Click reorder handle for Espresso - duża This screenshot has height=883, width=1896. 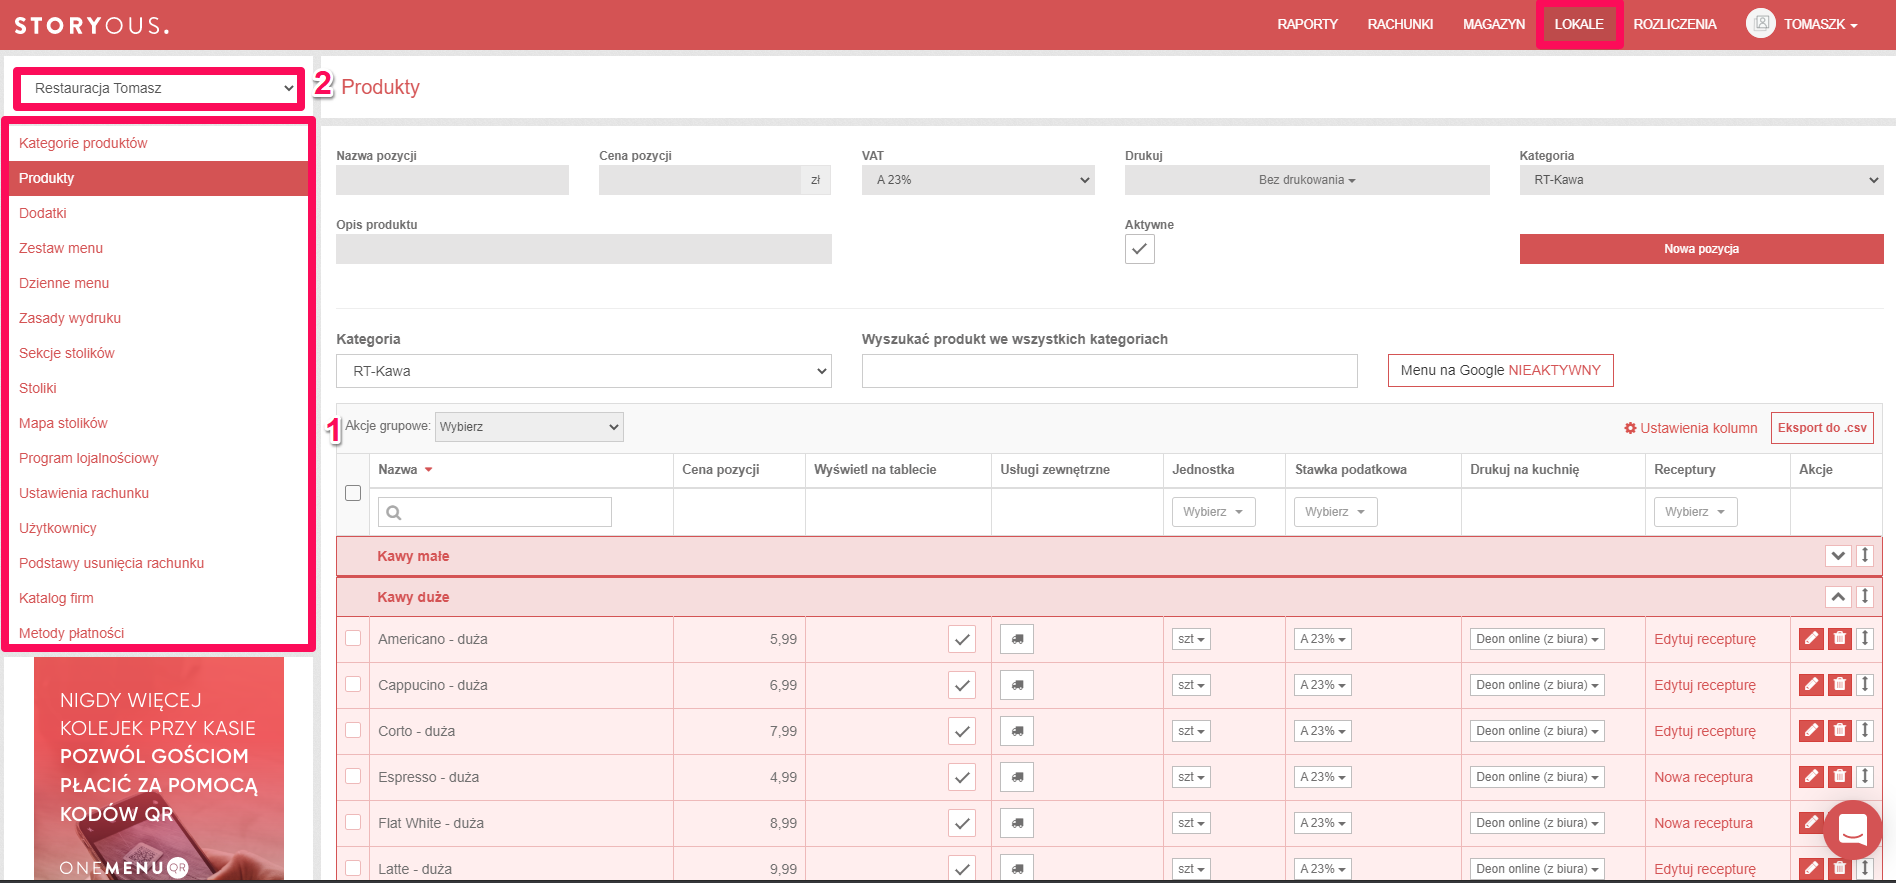point(1865,776)
